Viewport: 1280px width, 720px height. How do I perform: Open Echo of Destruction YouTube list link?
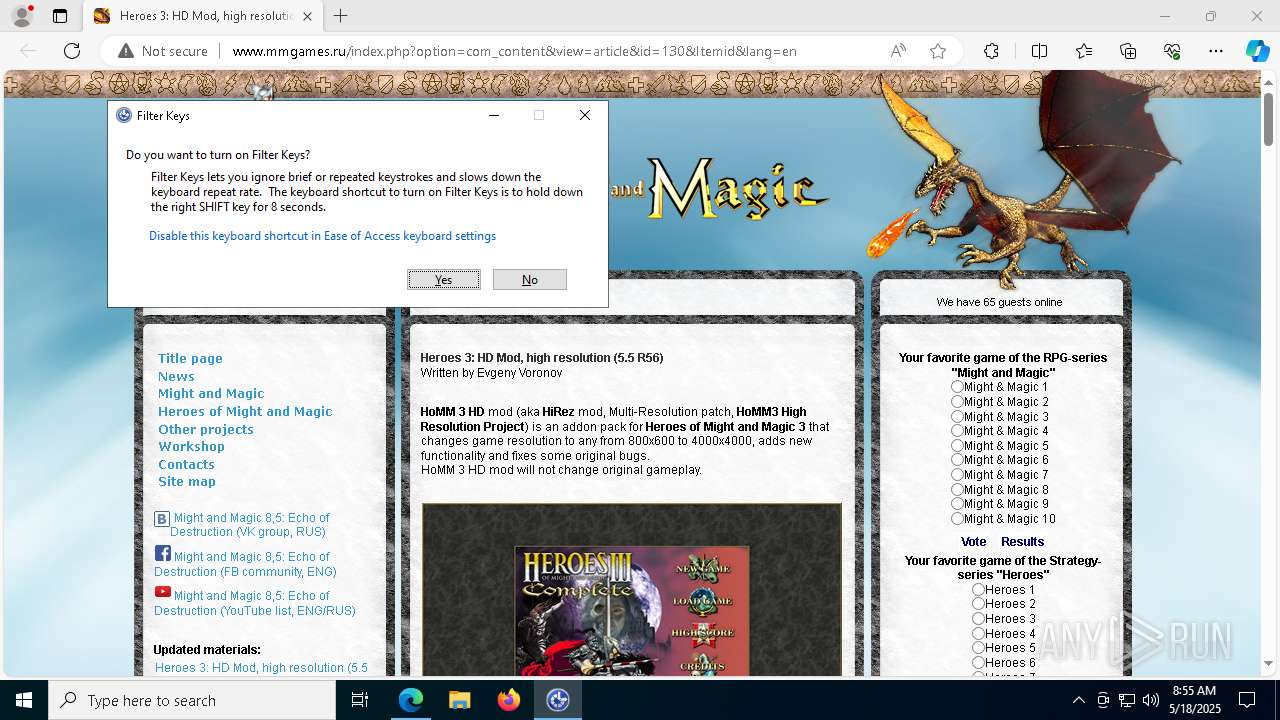[255, 603]
